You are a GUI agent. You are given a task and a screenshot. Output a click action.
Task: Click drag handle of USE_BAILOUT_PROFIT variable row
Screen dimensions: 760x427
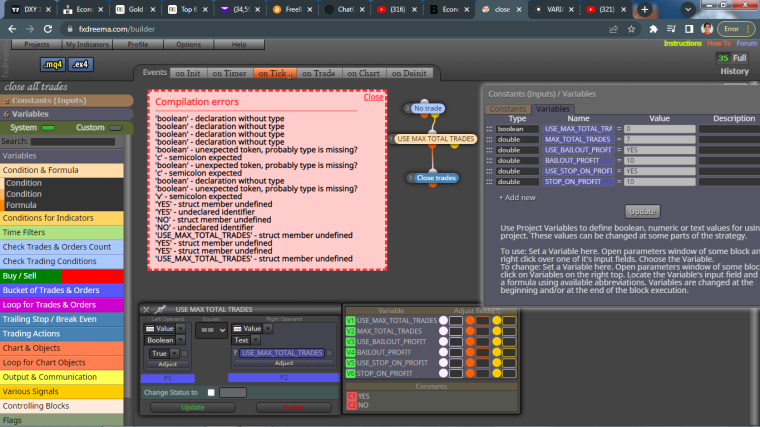coord(489,150)
